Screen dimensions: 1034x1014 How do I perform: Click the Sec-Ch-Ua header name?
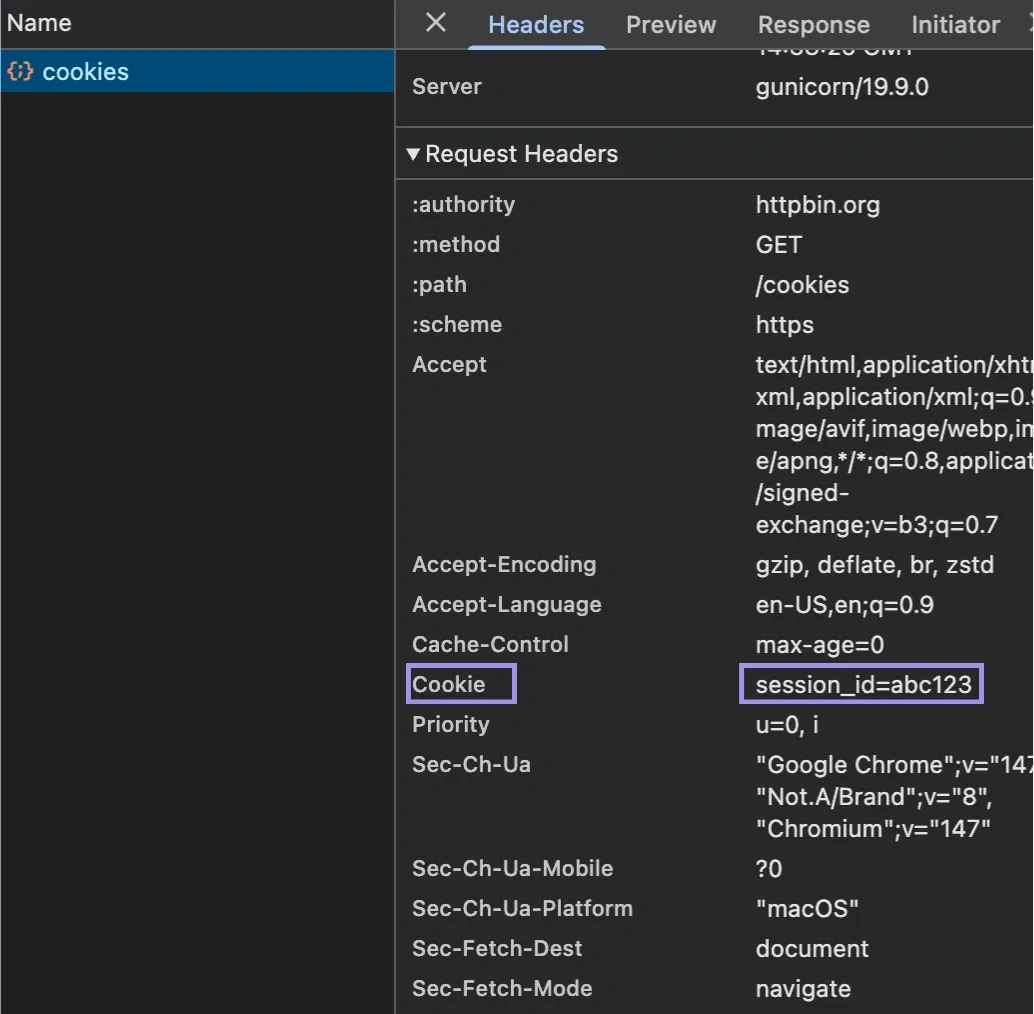coord(471,764)
